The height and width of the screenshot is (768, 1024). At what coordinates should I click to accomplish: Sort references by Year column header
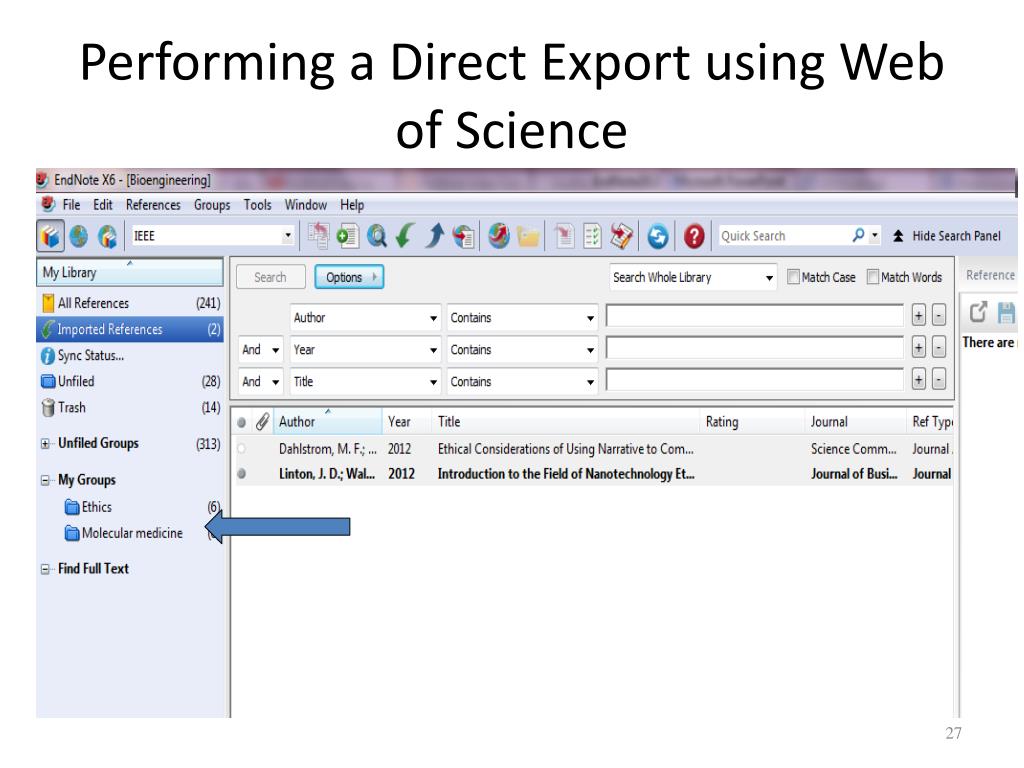point(406,422)
